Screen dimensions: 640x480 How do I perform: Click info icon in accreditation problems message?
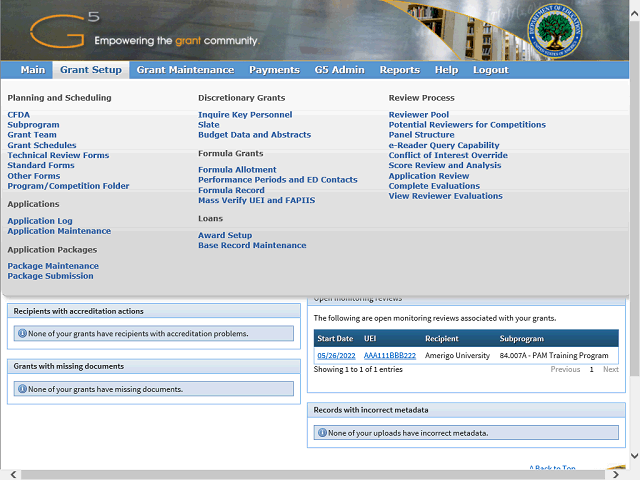click(x=22, y=334)
